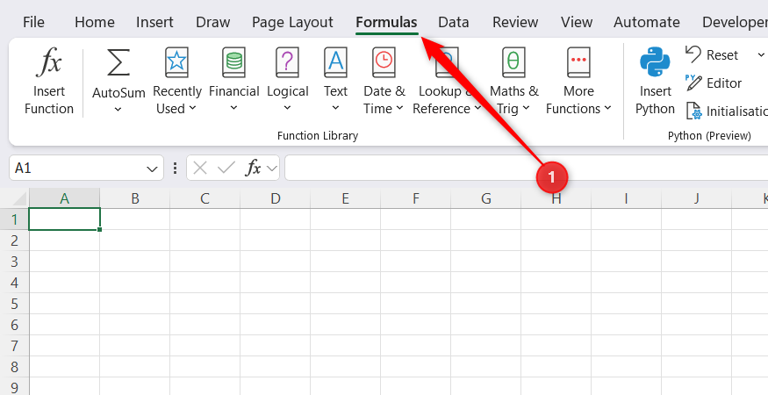The height and width of the screenshot is (395, 768).
Task: Select row 5 header
Action: pyautogui.click(x=15, y=304)
